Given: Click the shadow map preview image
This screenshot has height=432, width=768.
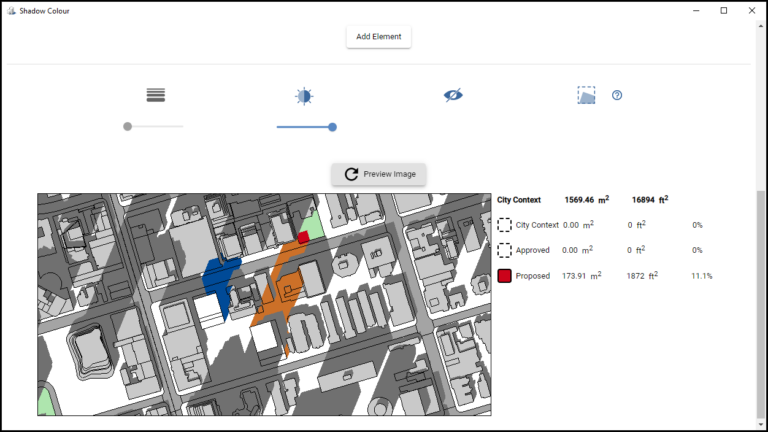Looking at the screenshot, I should 264,305.
